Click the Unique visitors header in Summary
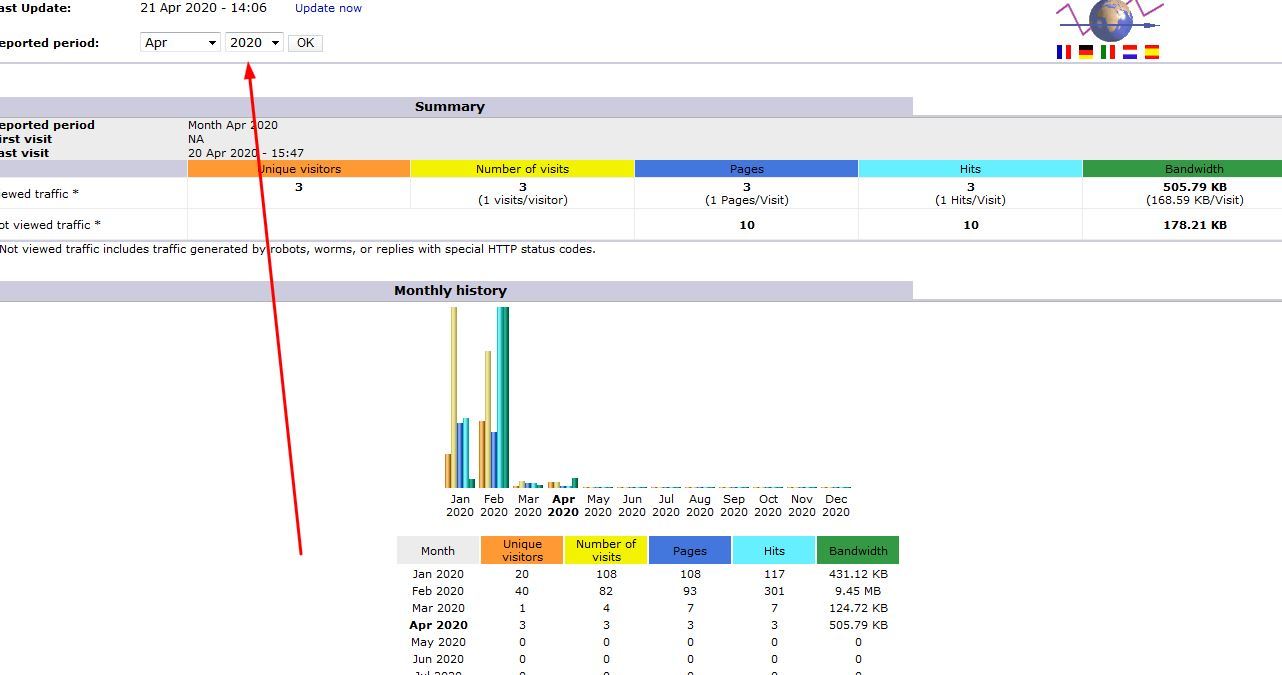1282x675 pixels. (x=299, y=169)
